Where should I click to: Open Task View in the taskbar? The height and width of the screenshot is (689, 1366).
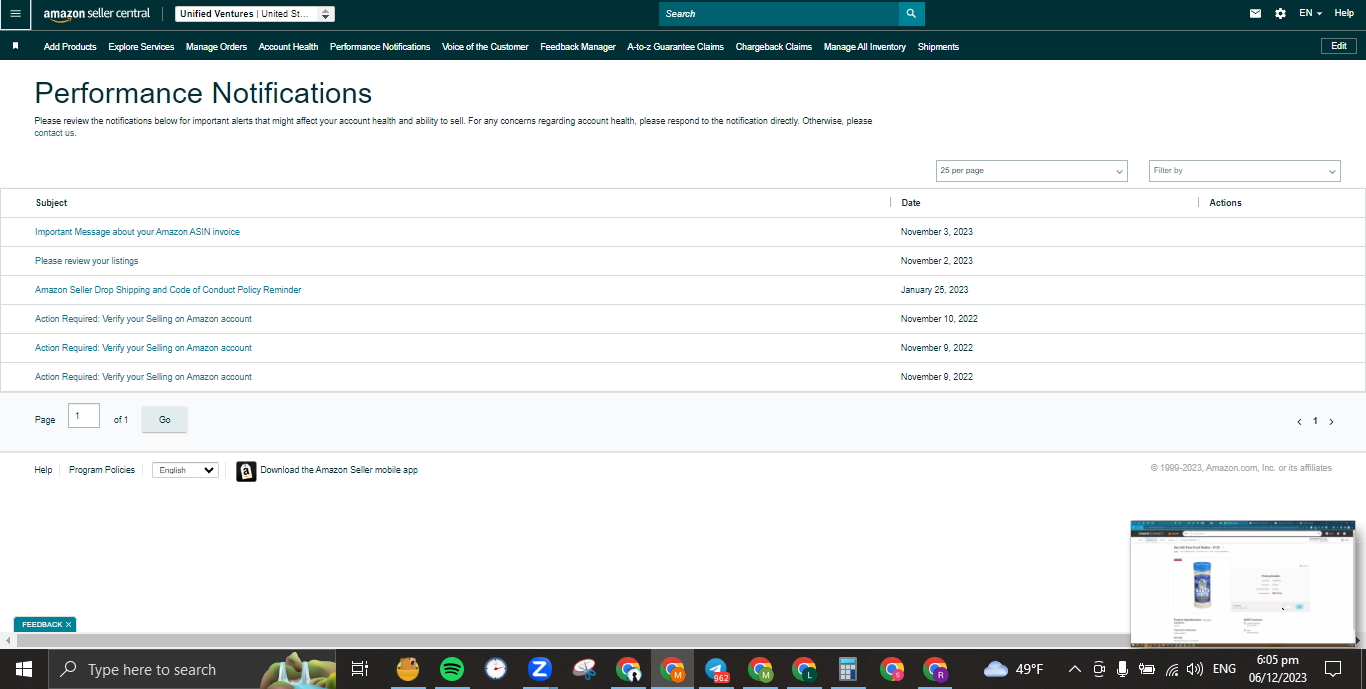coord(361,669)
